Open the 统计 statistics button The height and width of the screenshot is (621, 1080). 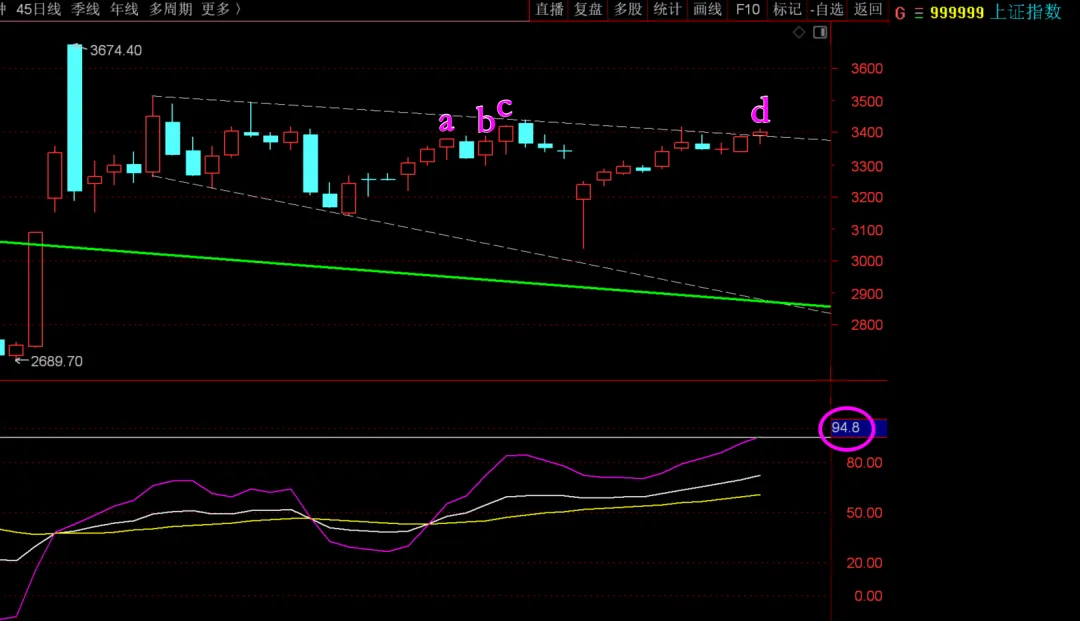667,10
